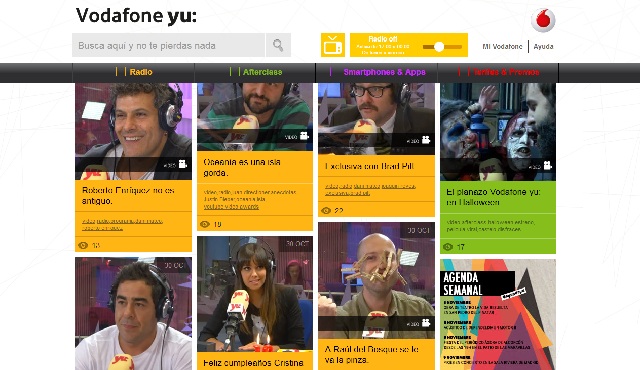This screenshot has width=640, height=370.
Task: Click the Radio off volume slider knob
Action: point(439,47)
